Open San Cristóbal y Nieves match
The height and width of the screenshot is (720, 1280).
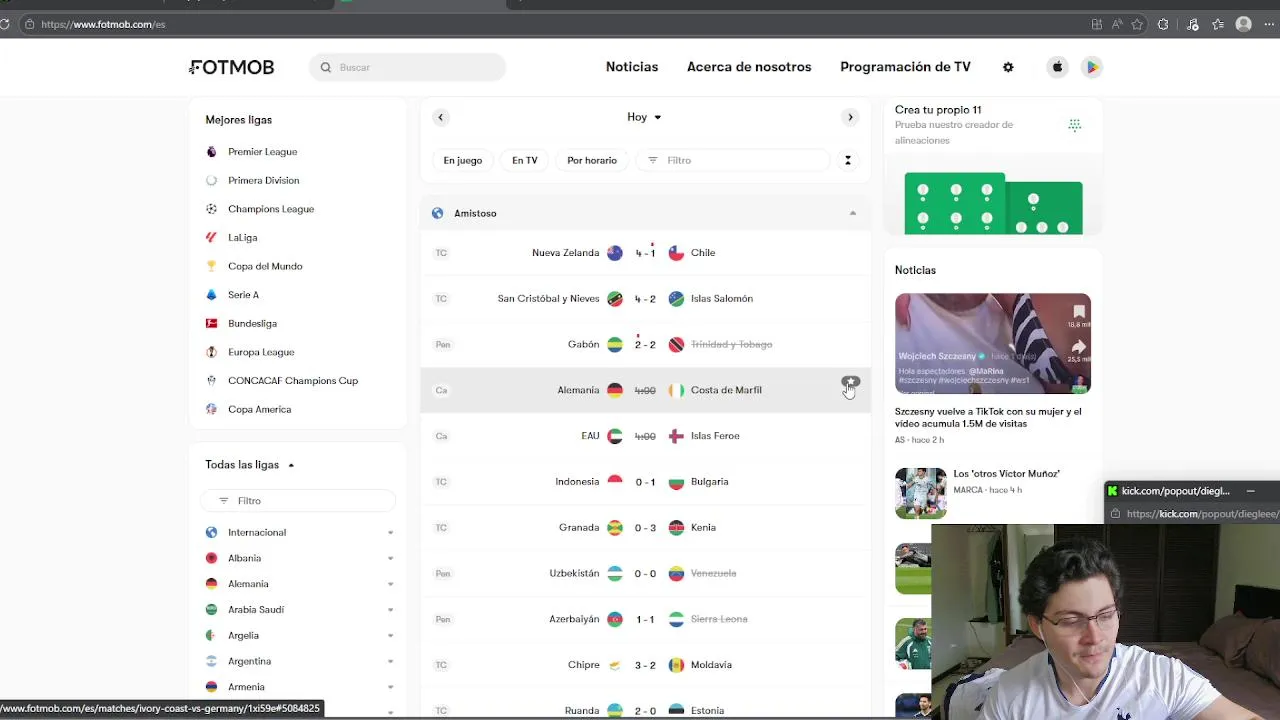click(x=645, y=299)
